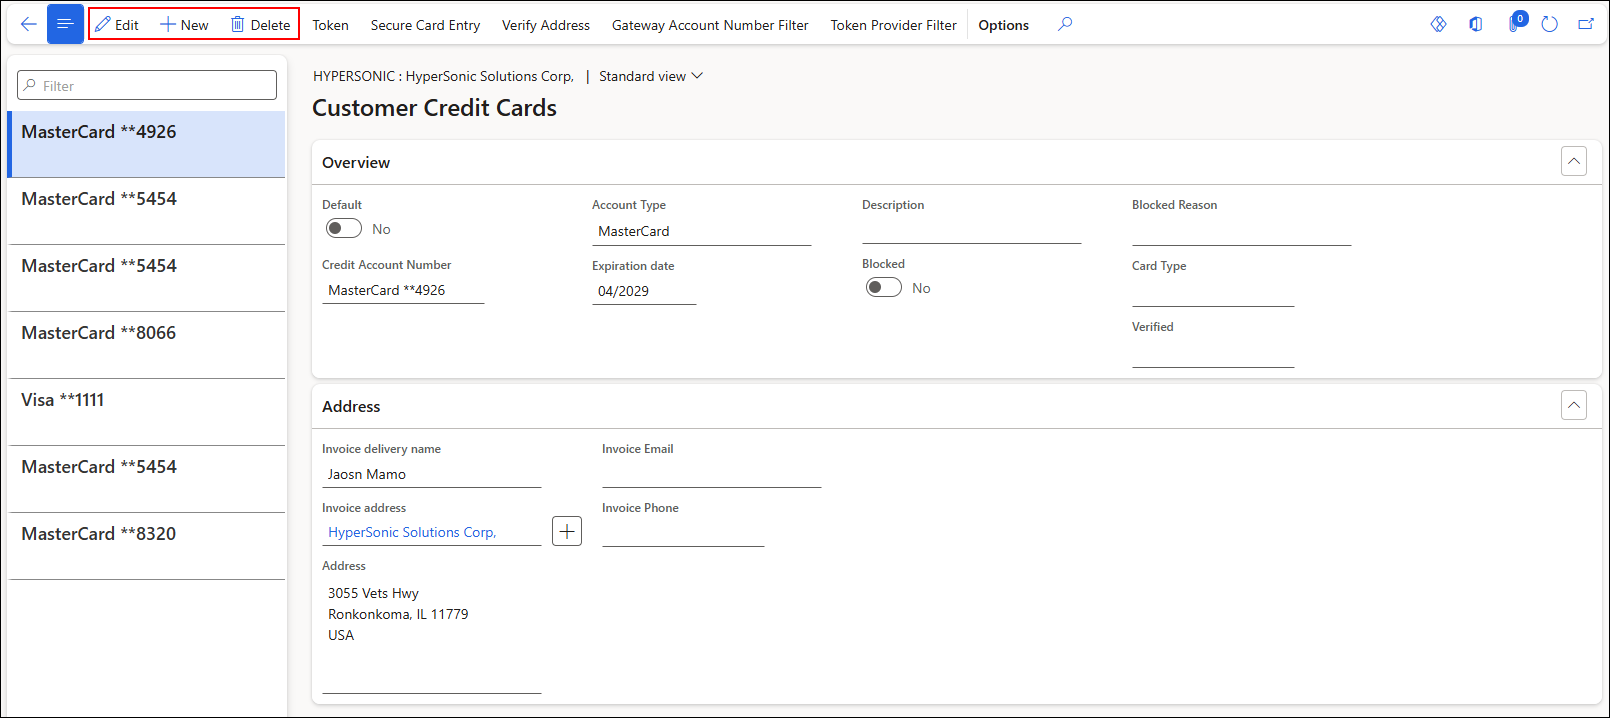The width and height of the screenshot is (1610, 718).
Task: Click the diamond personalization icon
Action: (1438, 24)
